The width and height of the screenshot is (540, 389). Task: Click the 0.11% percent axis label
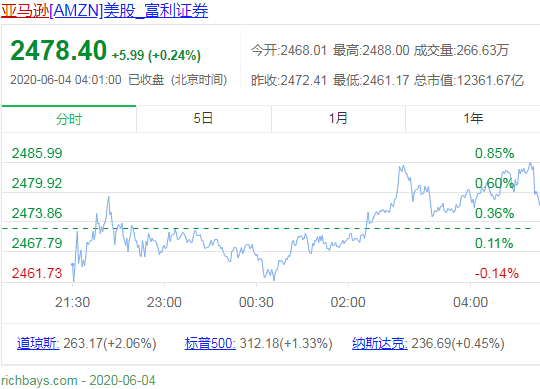494,243
